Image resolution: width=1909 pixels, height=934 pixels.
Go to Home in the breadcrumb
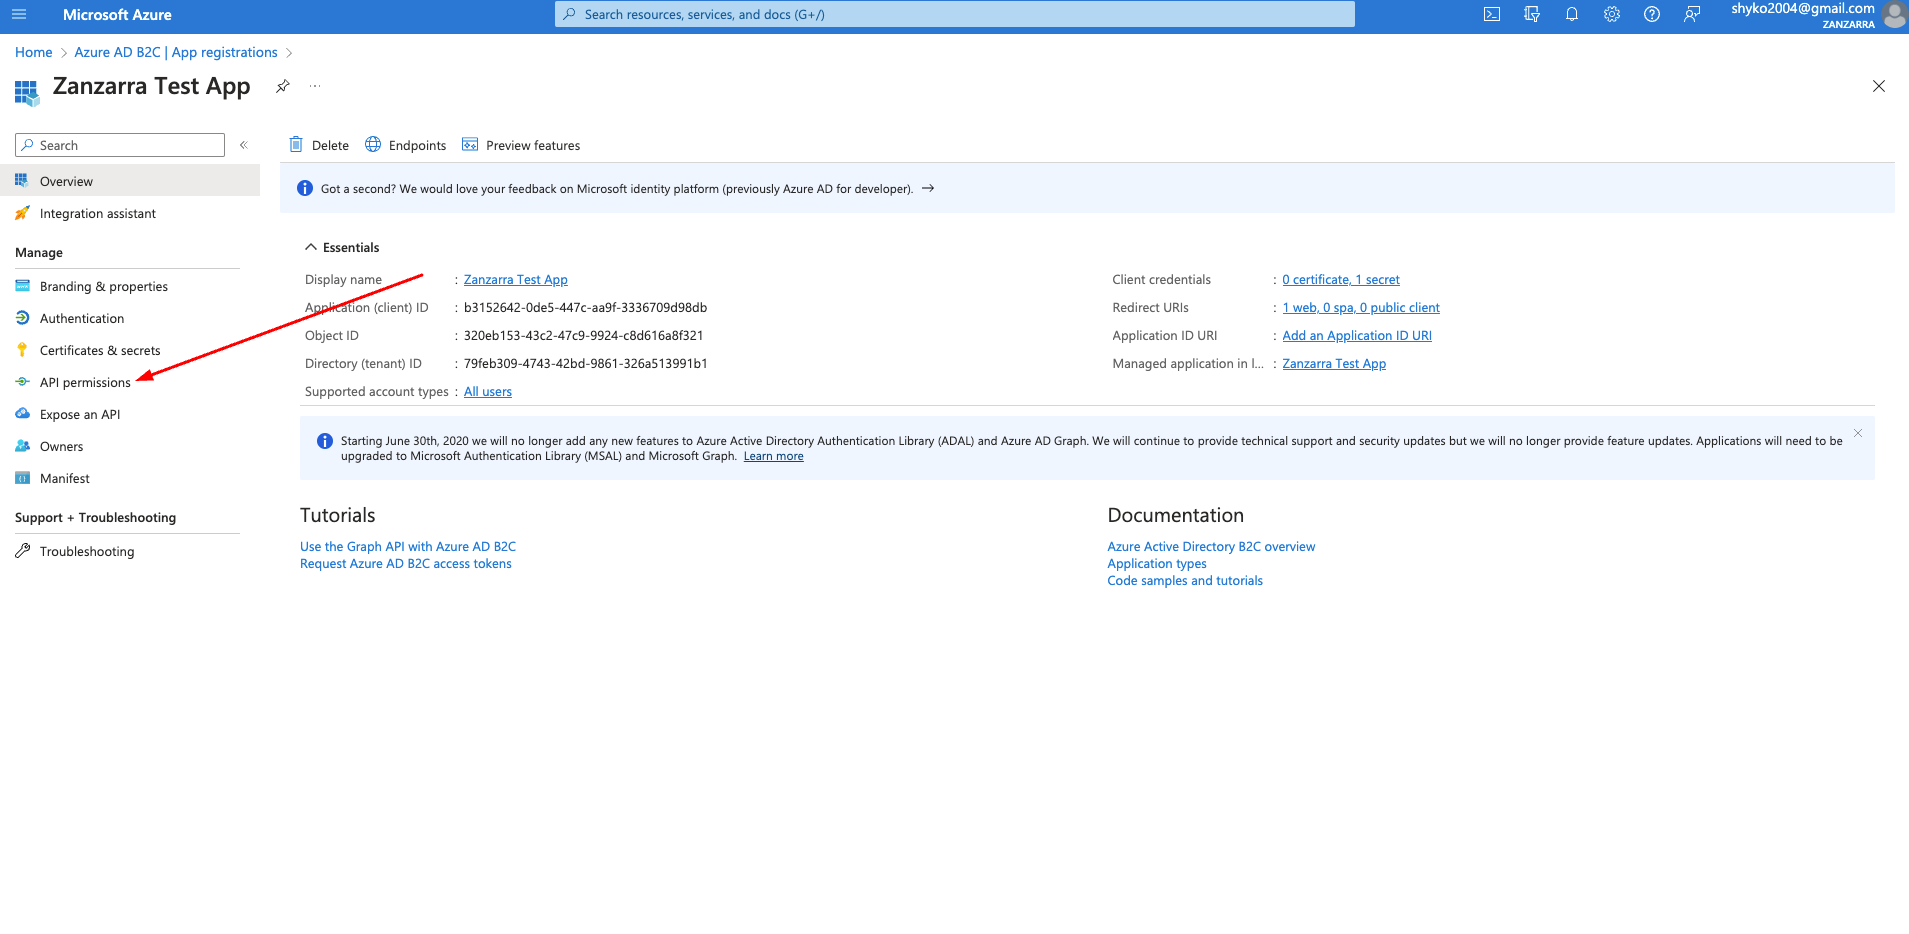34,52
